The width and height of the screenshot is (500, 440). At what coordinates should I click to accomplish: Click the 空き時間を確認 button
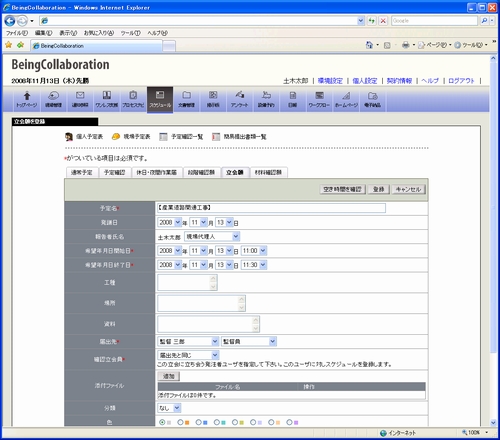click(342, 189)
